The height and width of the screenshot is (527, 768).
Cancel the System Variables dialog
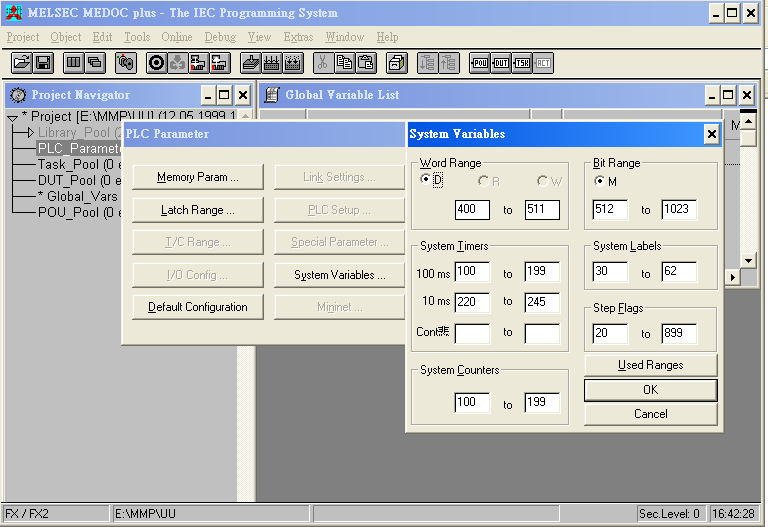click(x=650, y=414)
